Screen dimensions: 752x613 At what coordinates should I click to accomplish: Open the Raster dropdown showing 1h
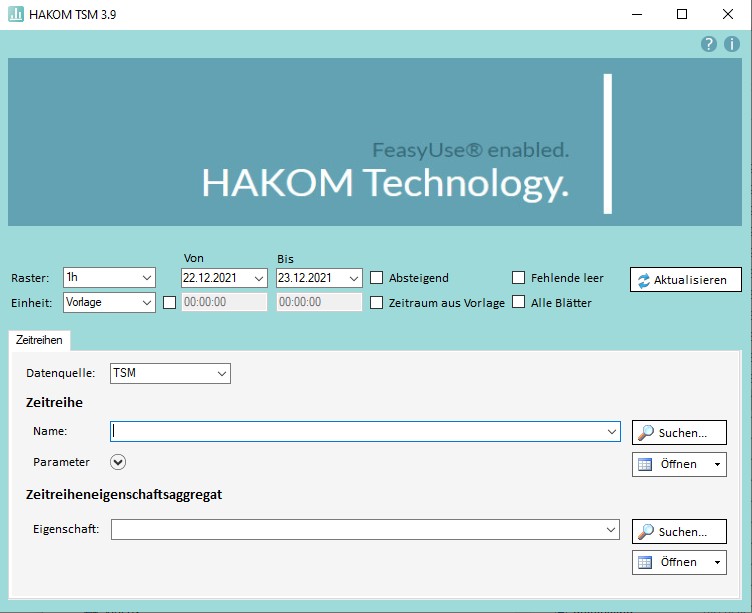(x=109, y=278)
